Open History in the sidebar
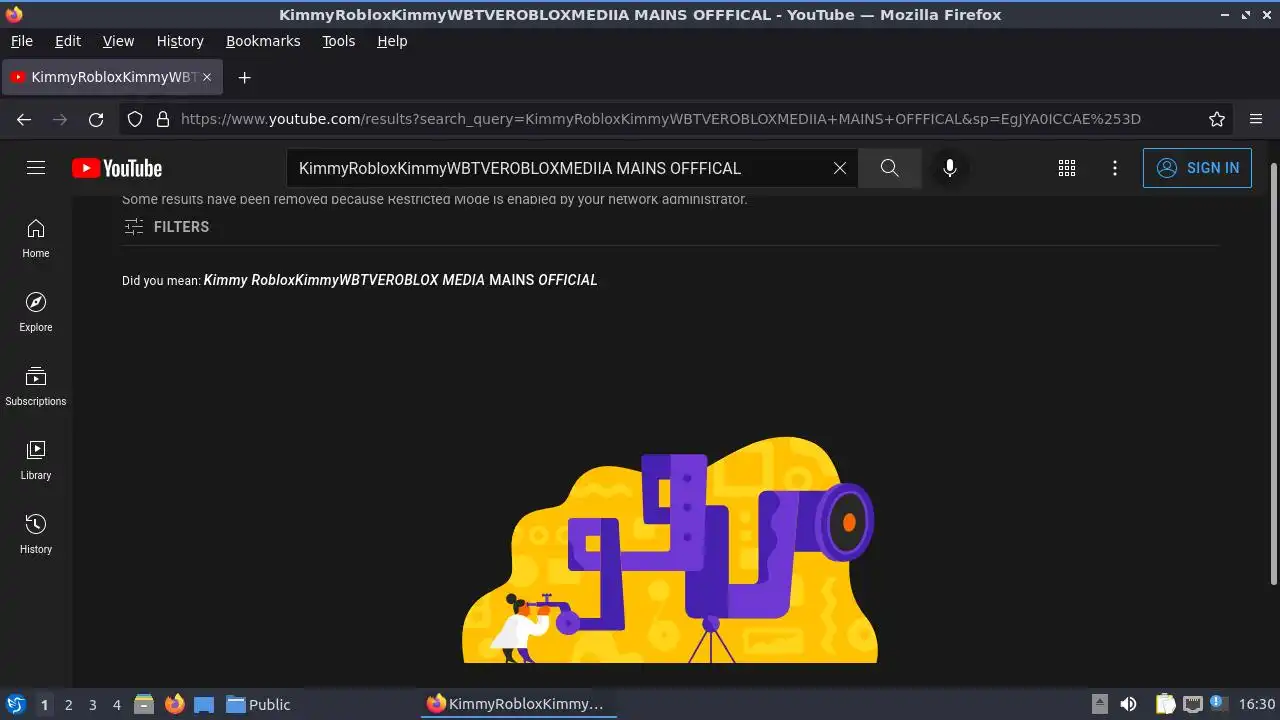Screen dimensions: 1280x720 tap(36, 535)
